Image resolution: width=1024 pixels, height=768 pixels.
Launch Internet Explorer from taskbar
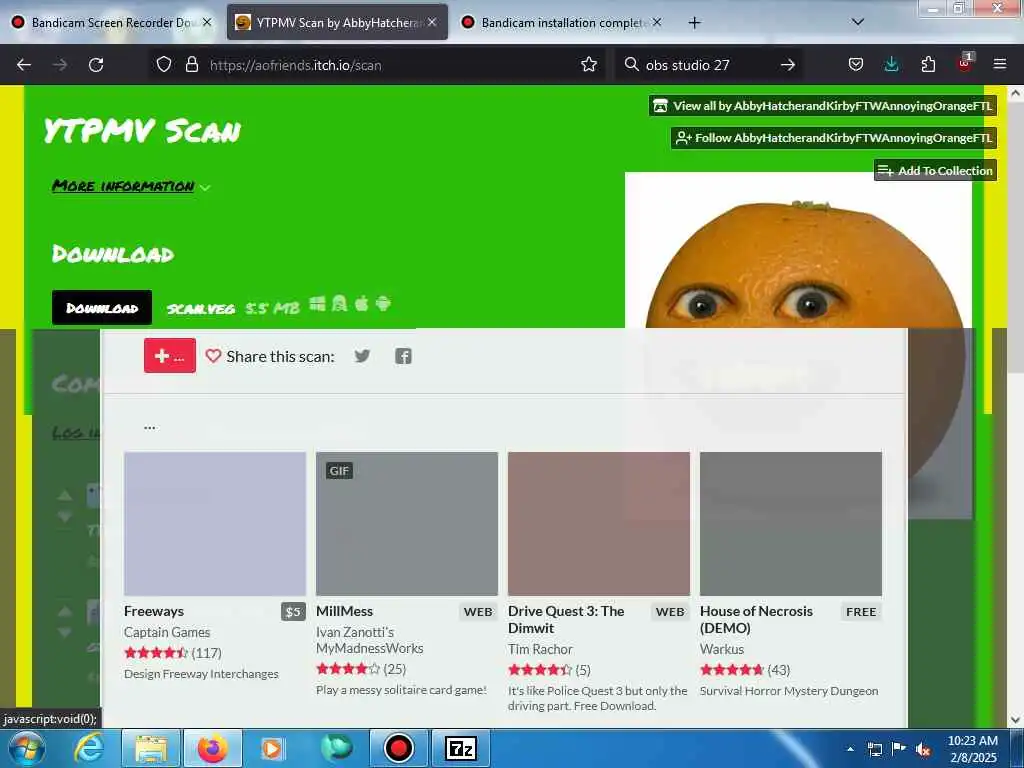pos(88,748)
